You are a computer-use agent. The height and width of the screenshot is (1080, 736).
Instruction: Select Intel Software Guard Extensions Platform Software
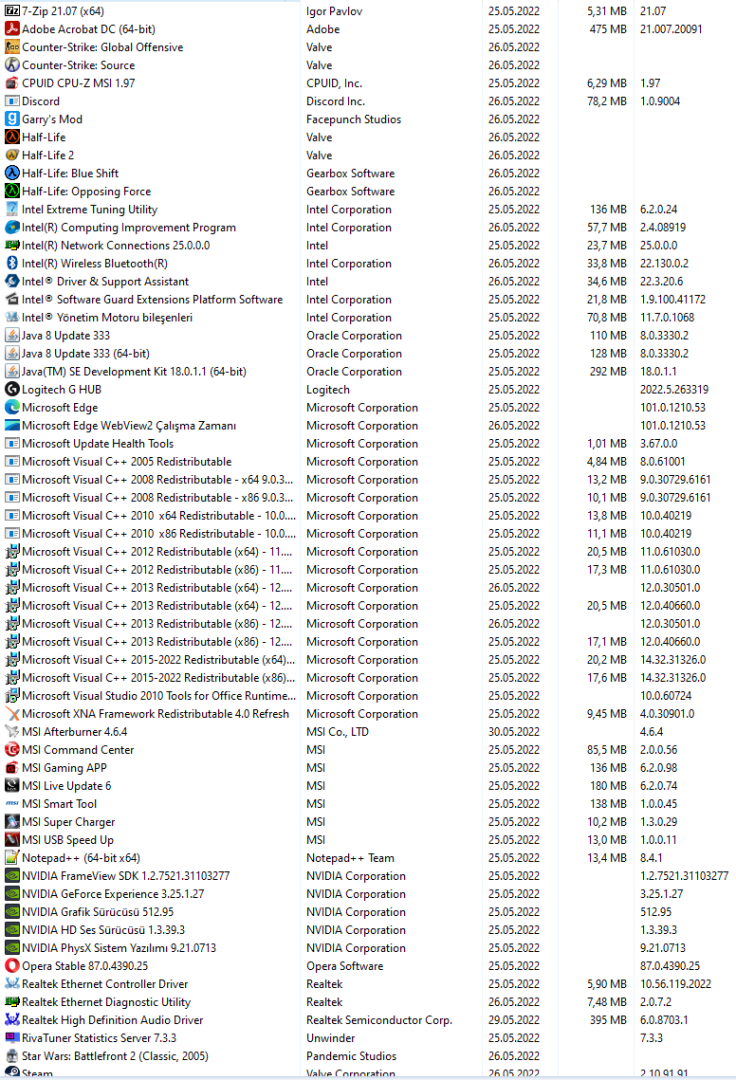point(152,300)
